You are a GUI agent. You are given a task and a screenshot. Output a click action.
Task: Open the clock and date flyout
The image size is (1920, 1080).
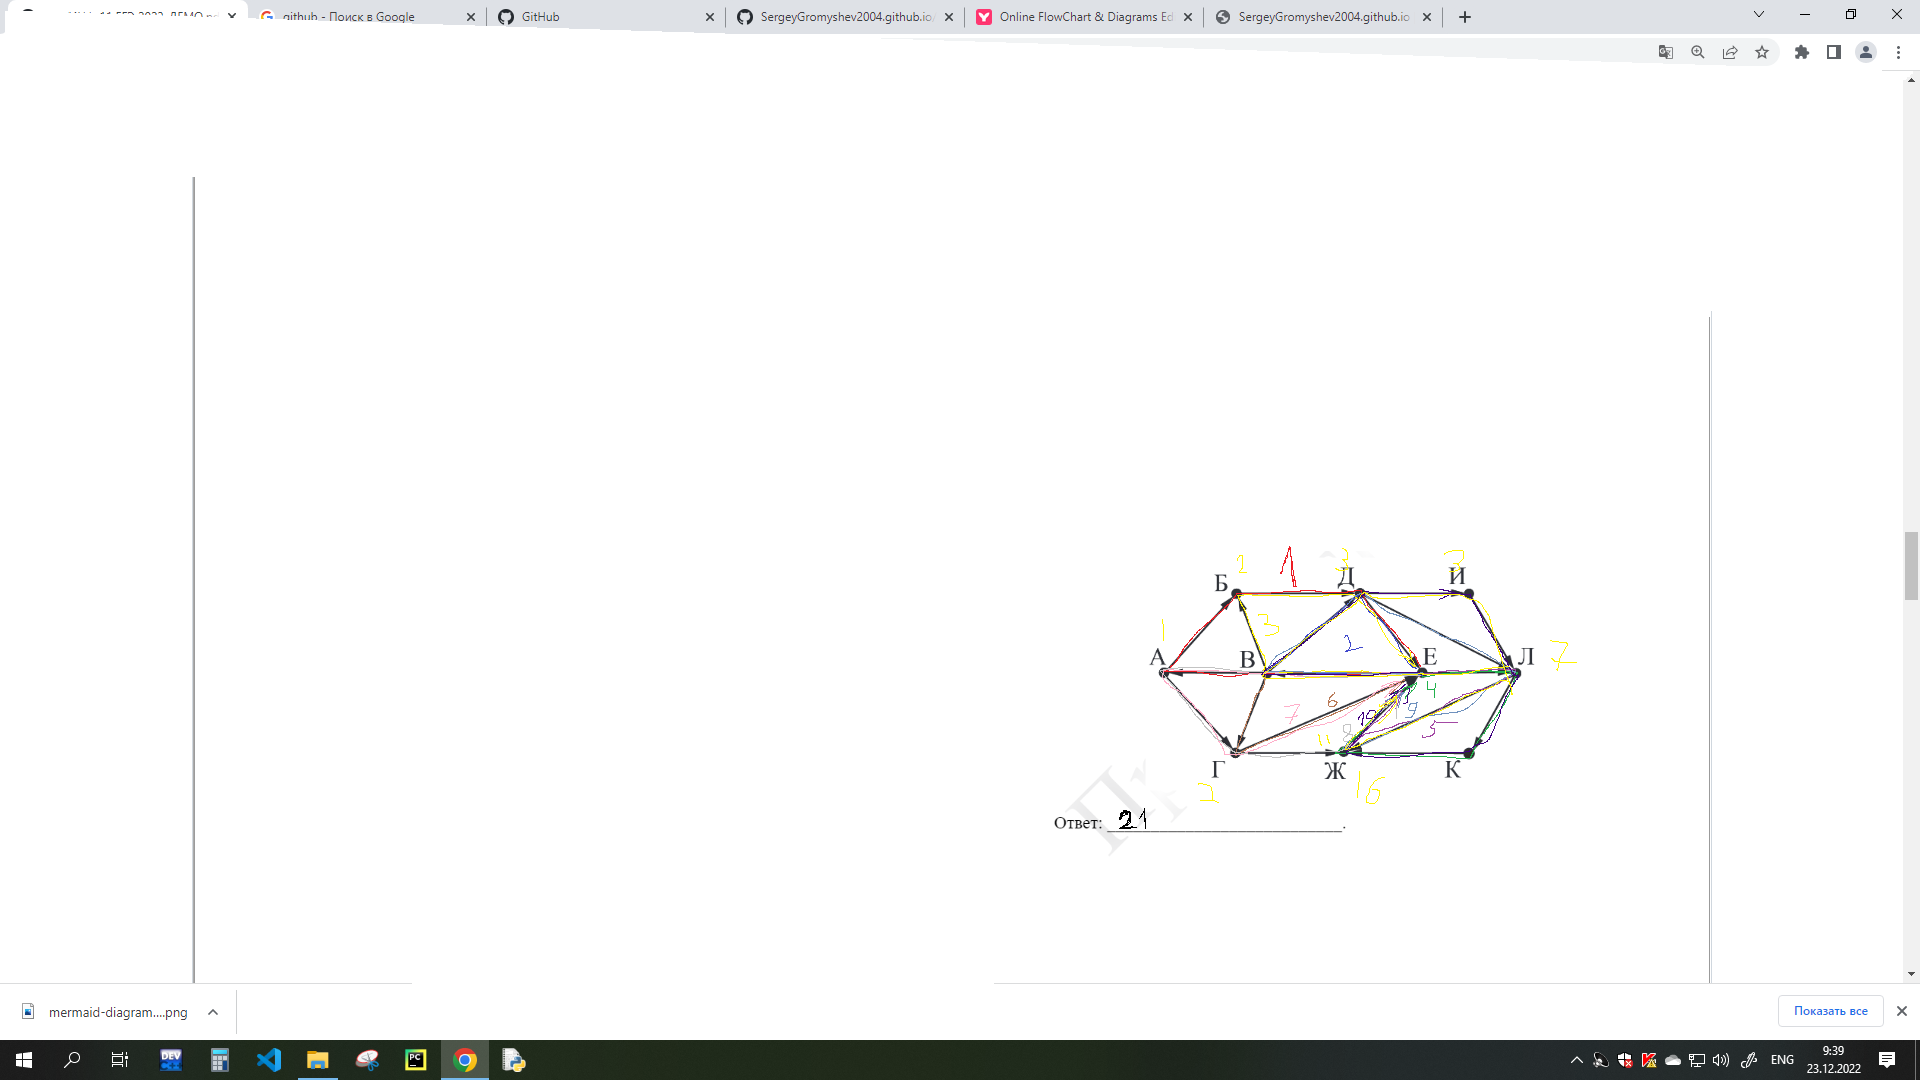point(1833,1060)
